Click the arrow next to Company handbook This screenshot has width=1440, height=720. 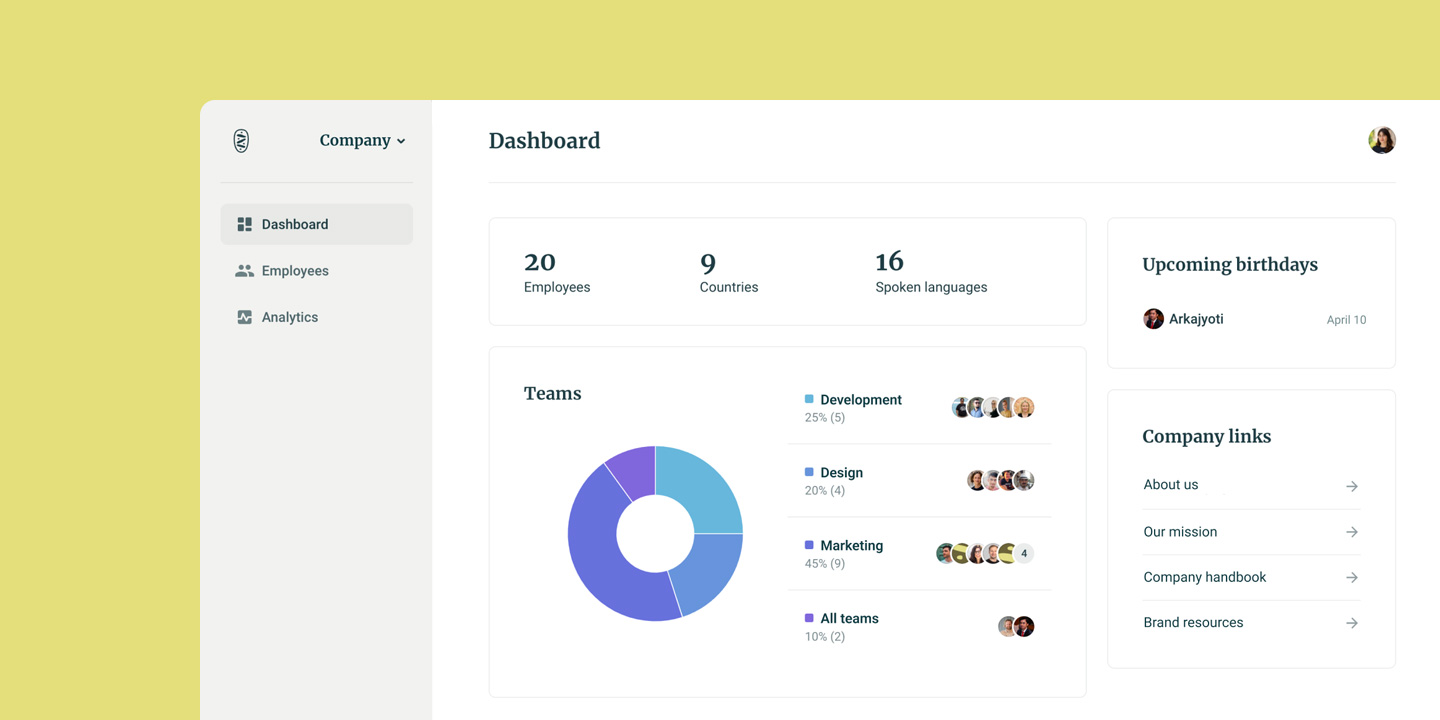tap(1352, 577)
